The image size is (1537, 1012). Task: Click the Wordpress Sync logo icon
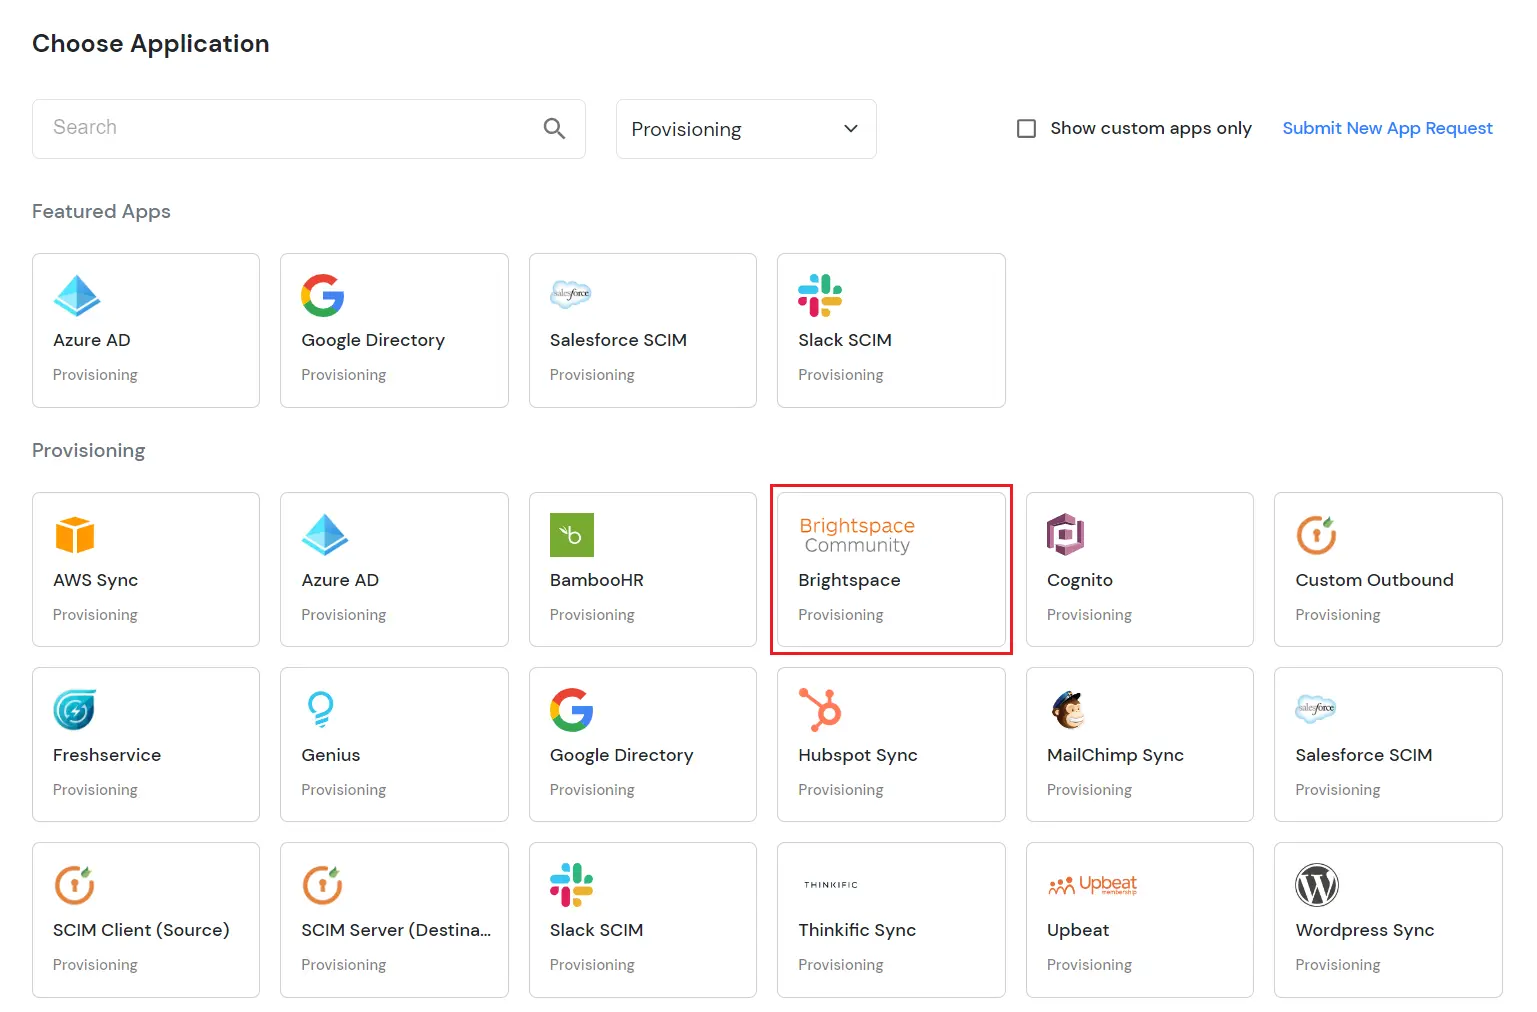coord(1316,885)
